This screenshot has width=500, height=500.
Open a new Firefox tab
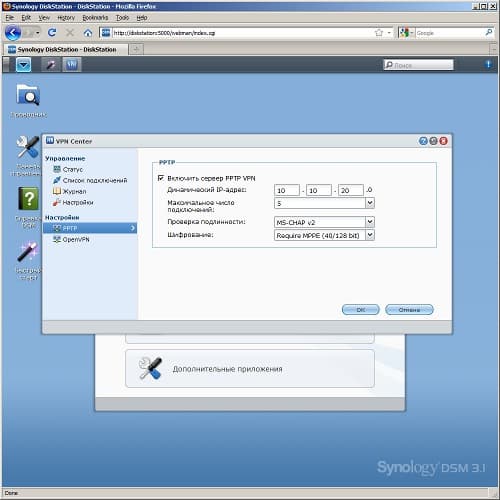(136, 49)
